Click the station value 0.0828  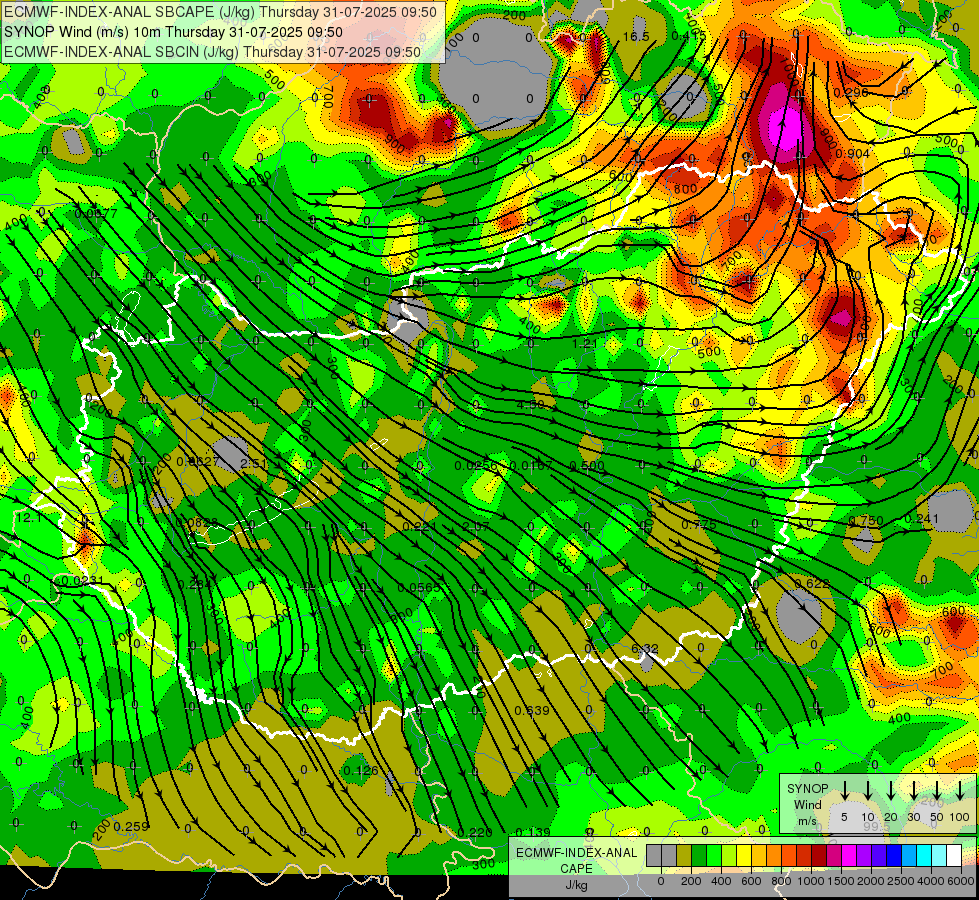tap(197, 522)
